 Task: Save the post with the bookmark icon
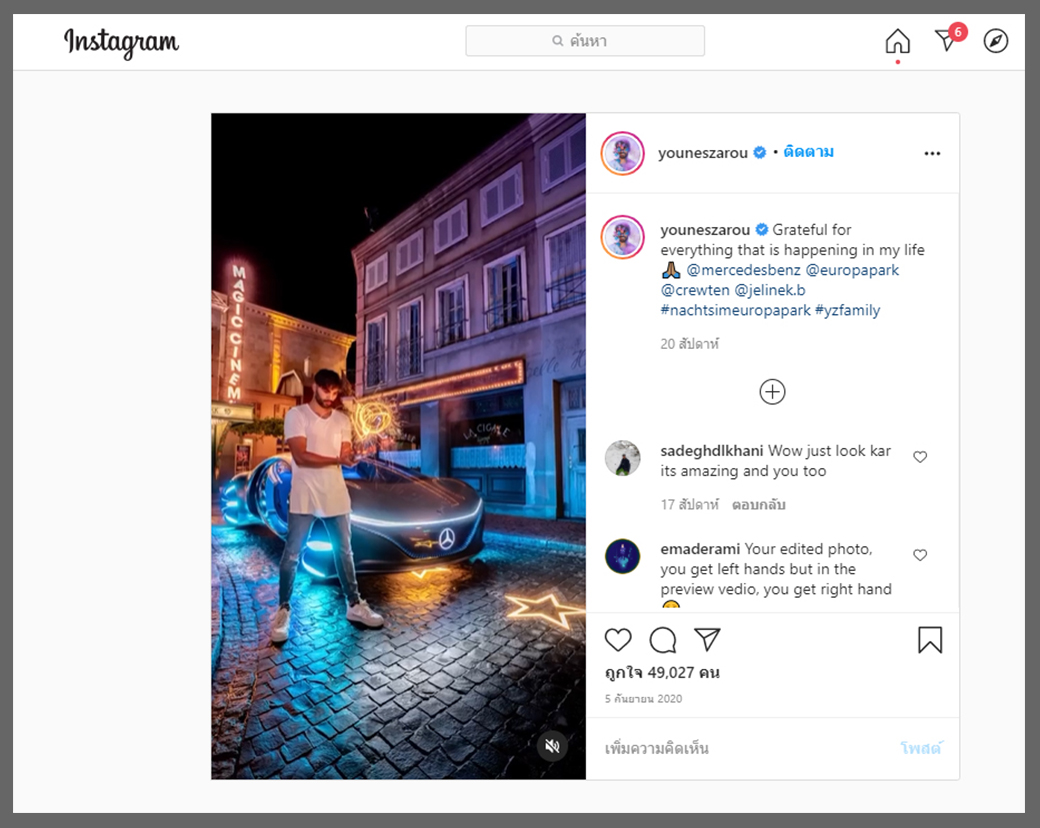point(930,640)
